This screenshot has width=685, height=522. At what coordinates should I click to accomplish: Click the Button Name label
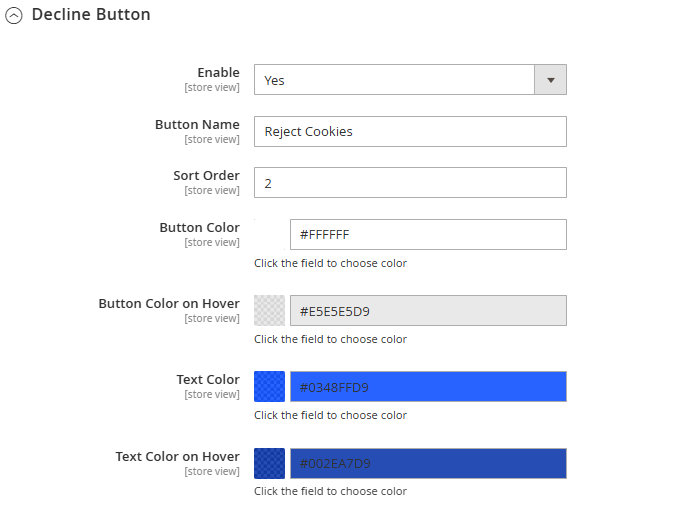point(197,124)
